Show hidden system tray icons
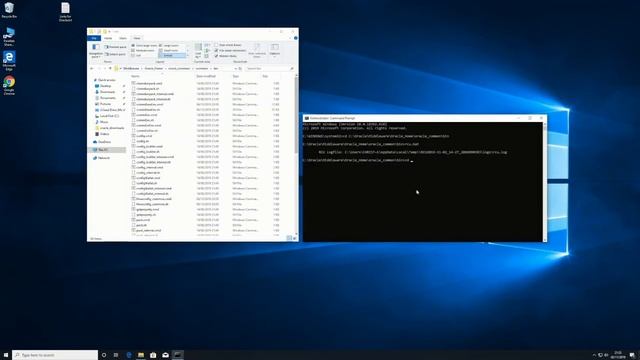The height and width of the screenshot is (360, 640). coord(594,355)
